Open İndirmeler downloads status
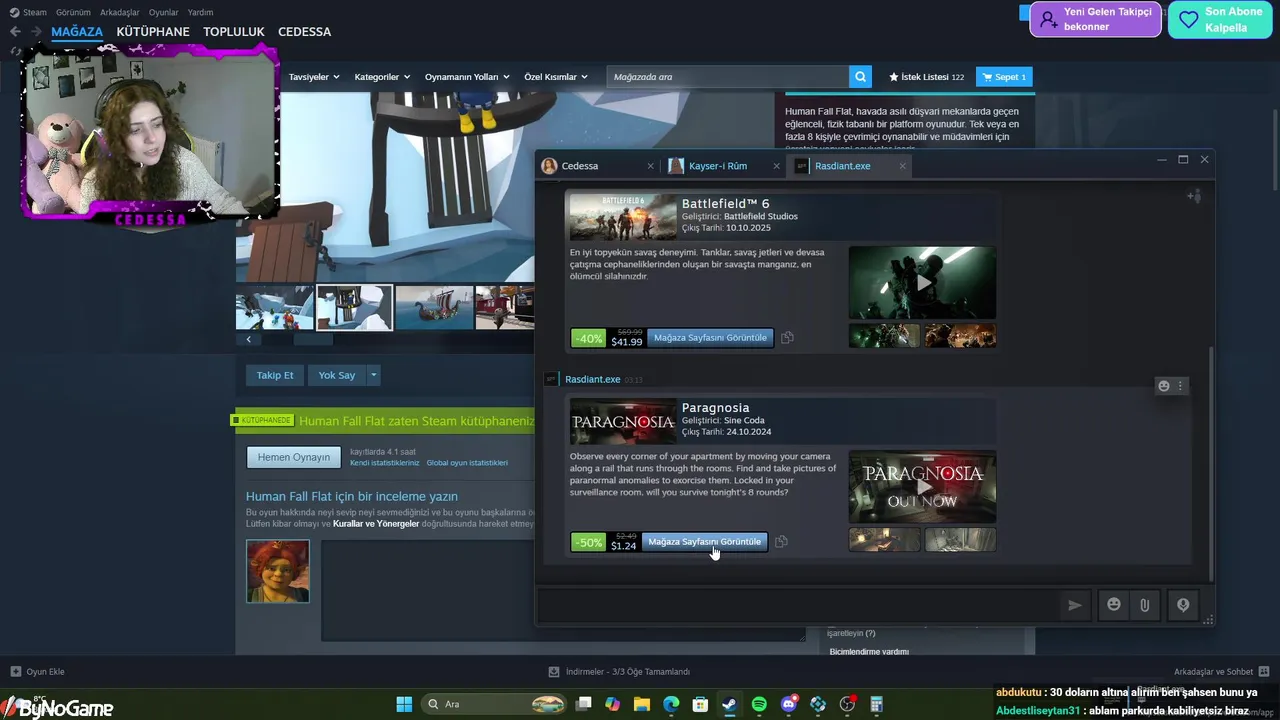Screen dimensions: 1280x720 pyautogui.click(x=619, y=672)
